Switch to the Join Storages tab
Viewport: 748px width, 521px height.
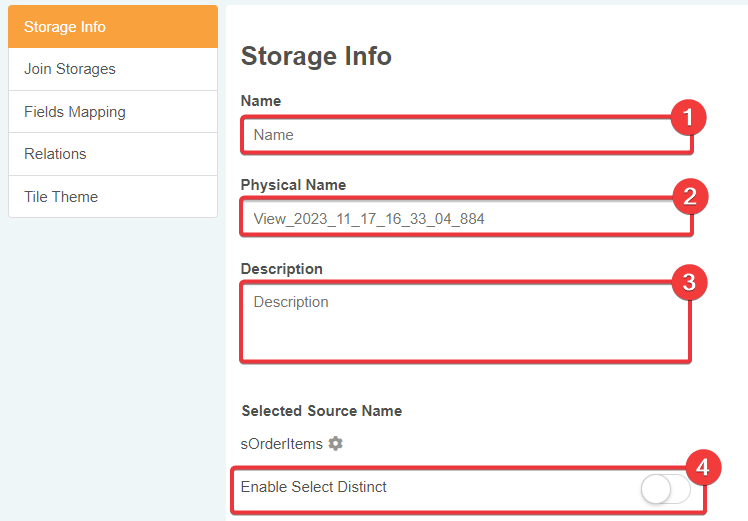(x=113, y=69)
